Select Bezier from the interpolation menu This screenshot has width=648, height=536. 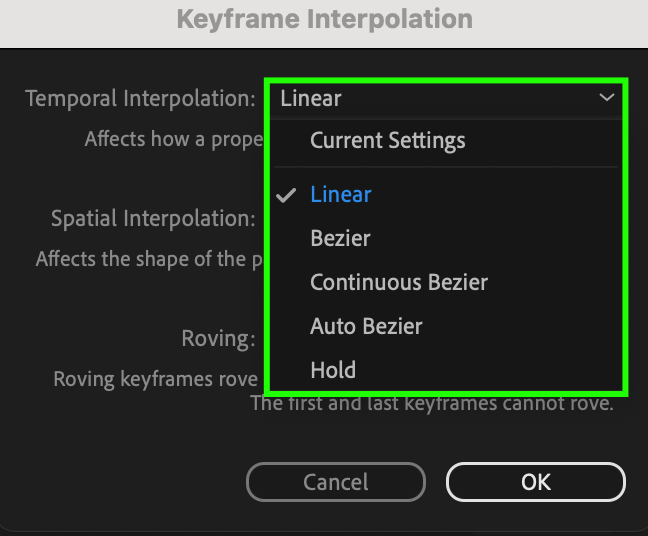coord(340,238)
